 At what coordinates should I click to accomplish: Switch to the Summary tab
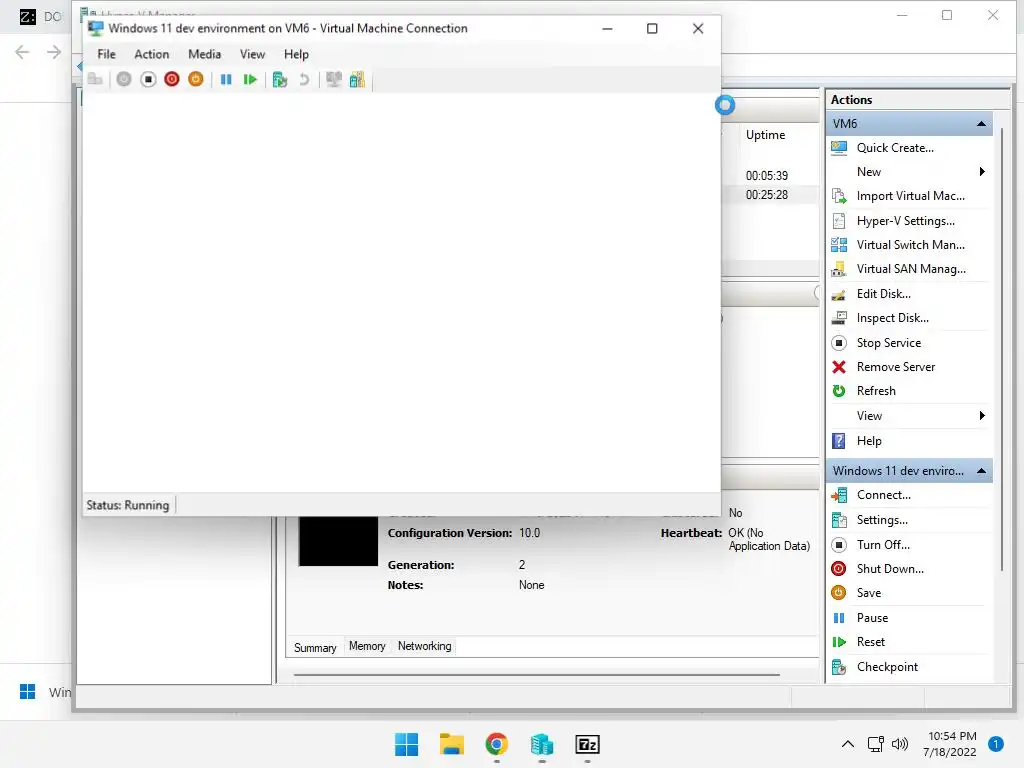click(315, 647)
